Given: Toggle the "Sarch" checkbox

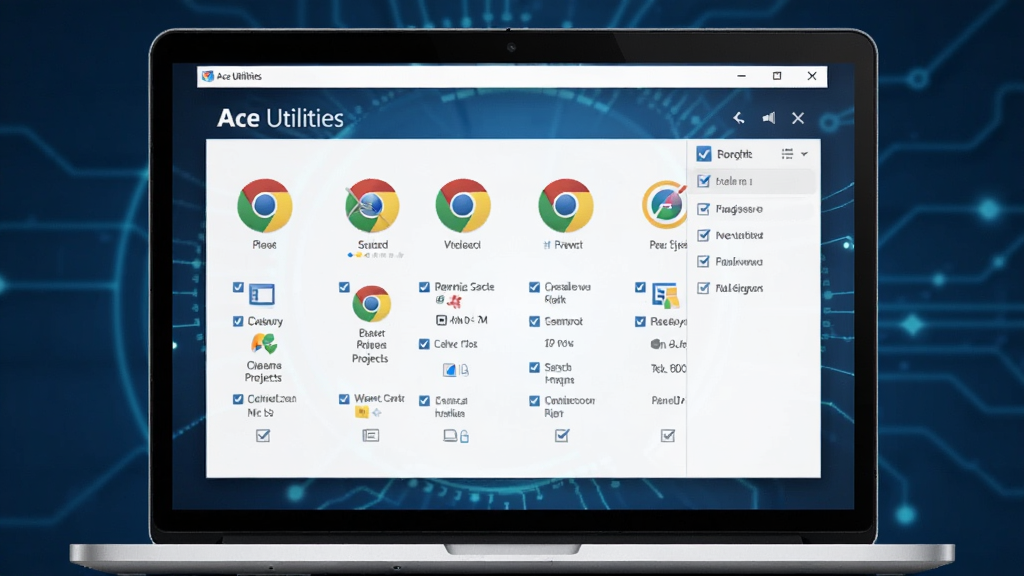Looking at the screenshot, I should pyautogui.click(x=534, y=368).
